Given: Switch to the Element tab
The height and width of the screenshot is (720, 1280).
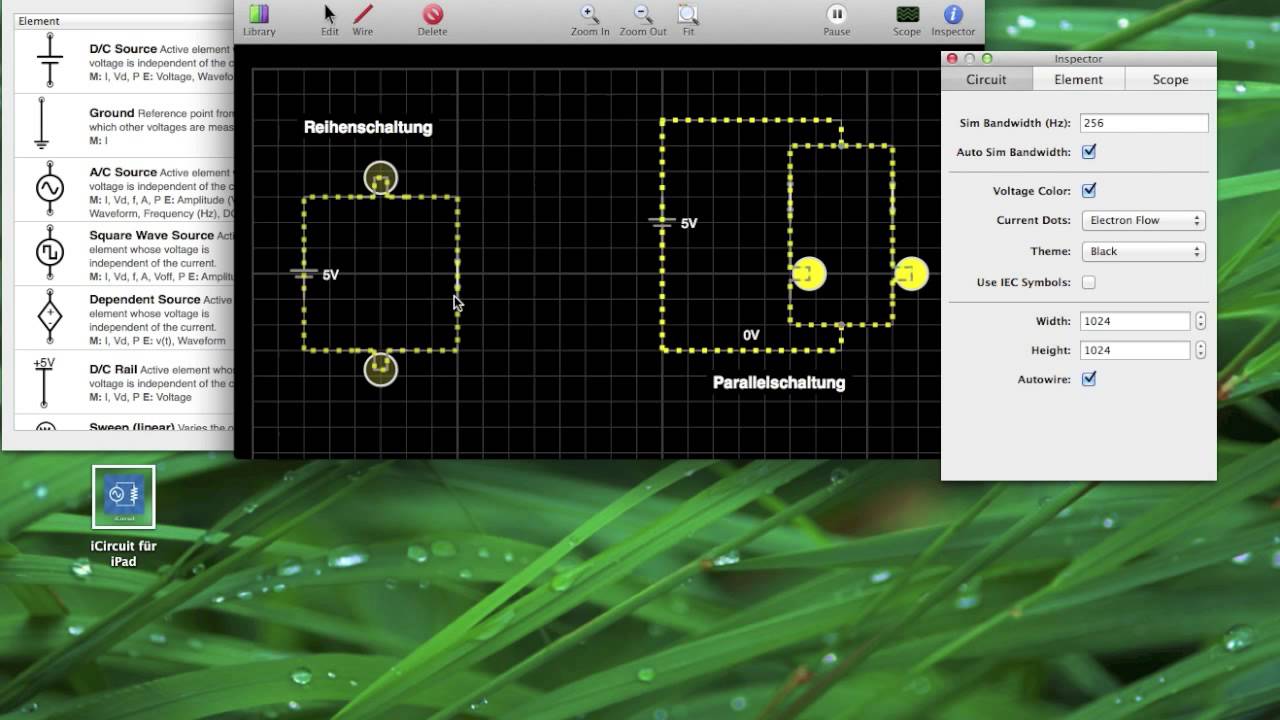Looking at the screenshot, I should (1078, 79).
